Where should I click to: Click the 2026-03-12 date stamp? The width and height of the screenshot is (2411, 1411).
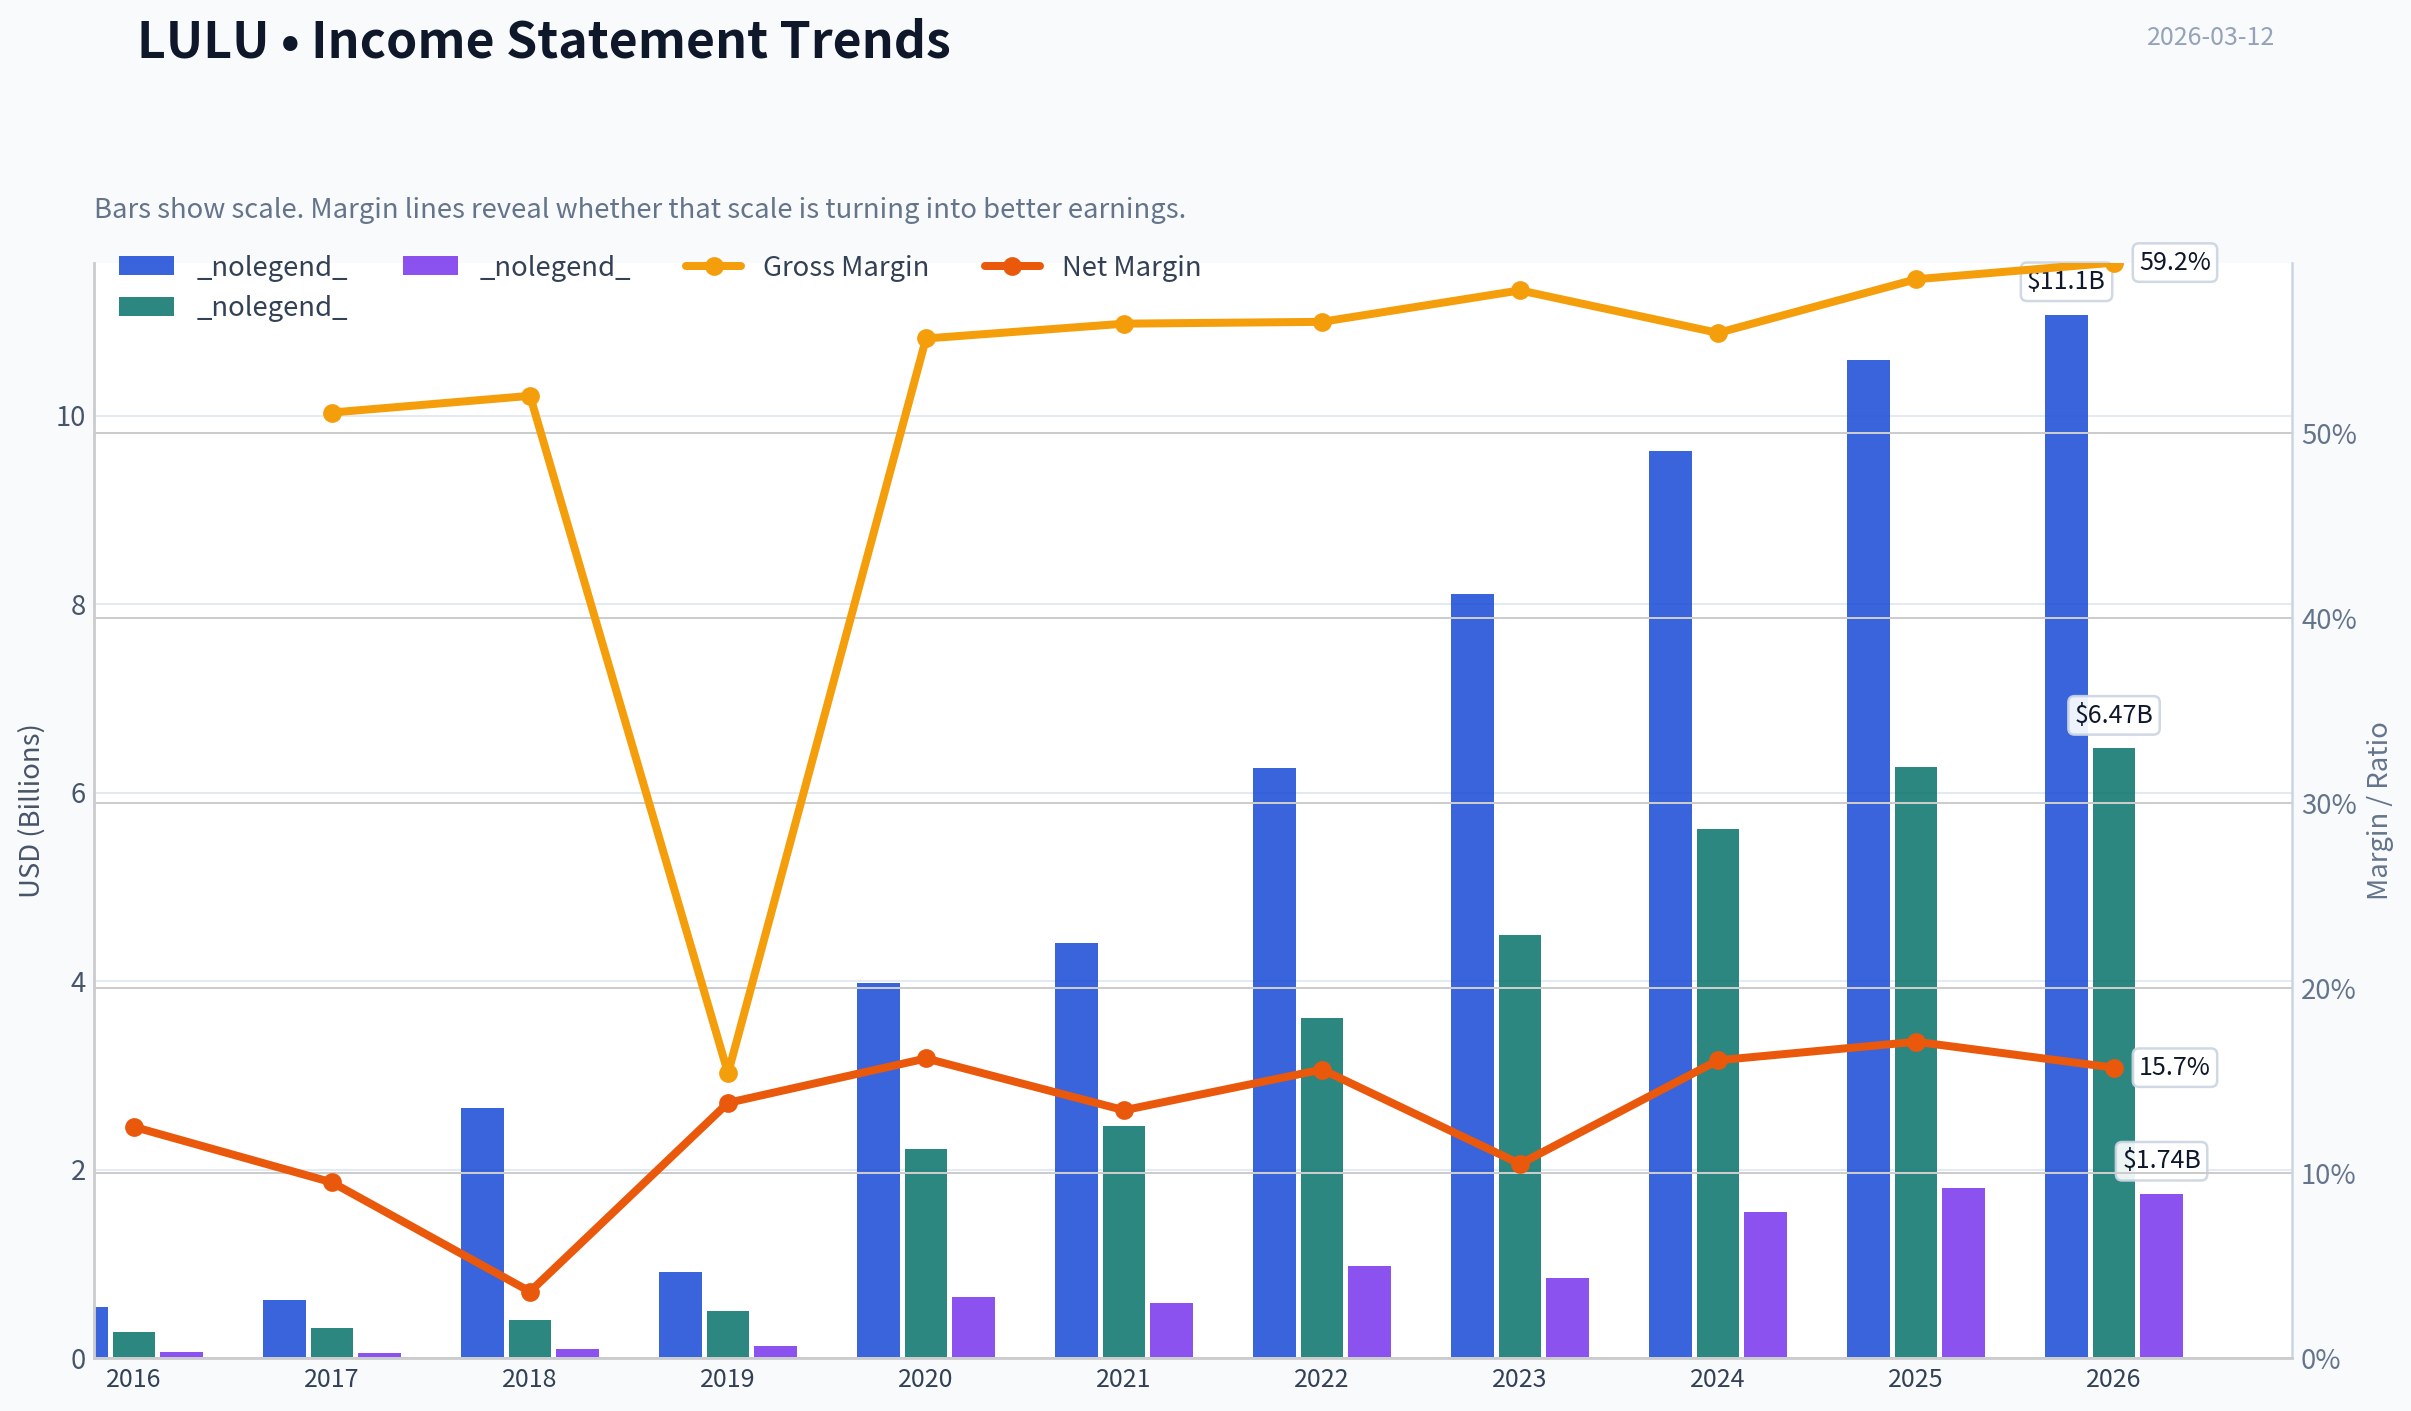coord(2210,37)
